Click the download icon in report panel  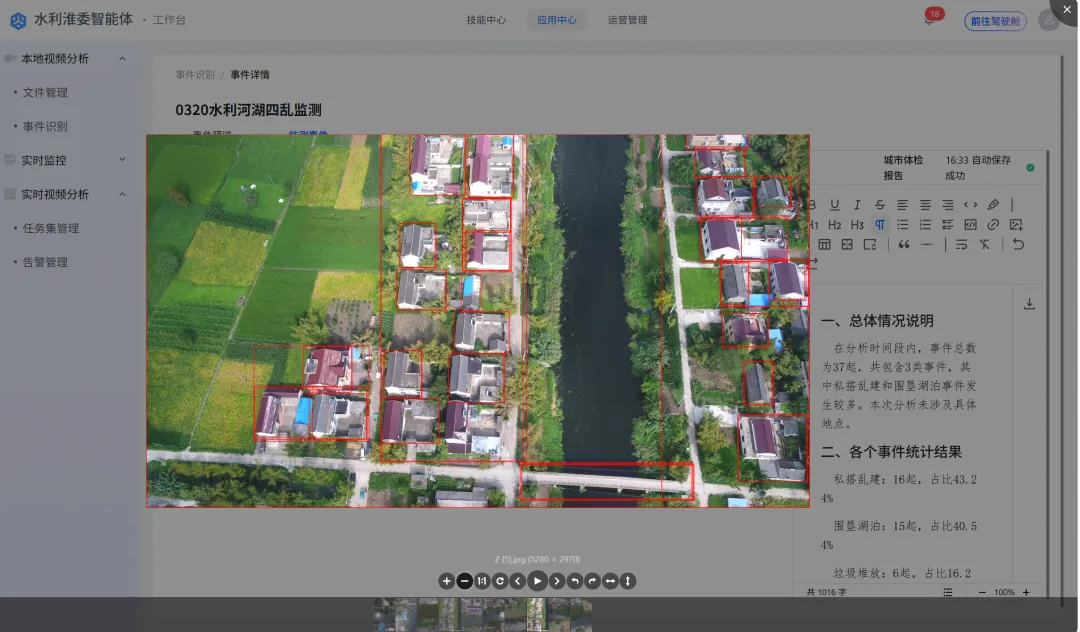coord(1029,304)
